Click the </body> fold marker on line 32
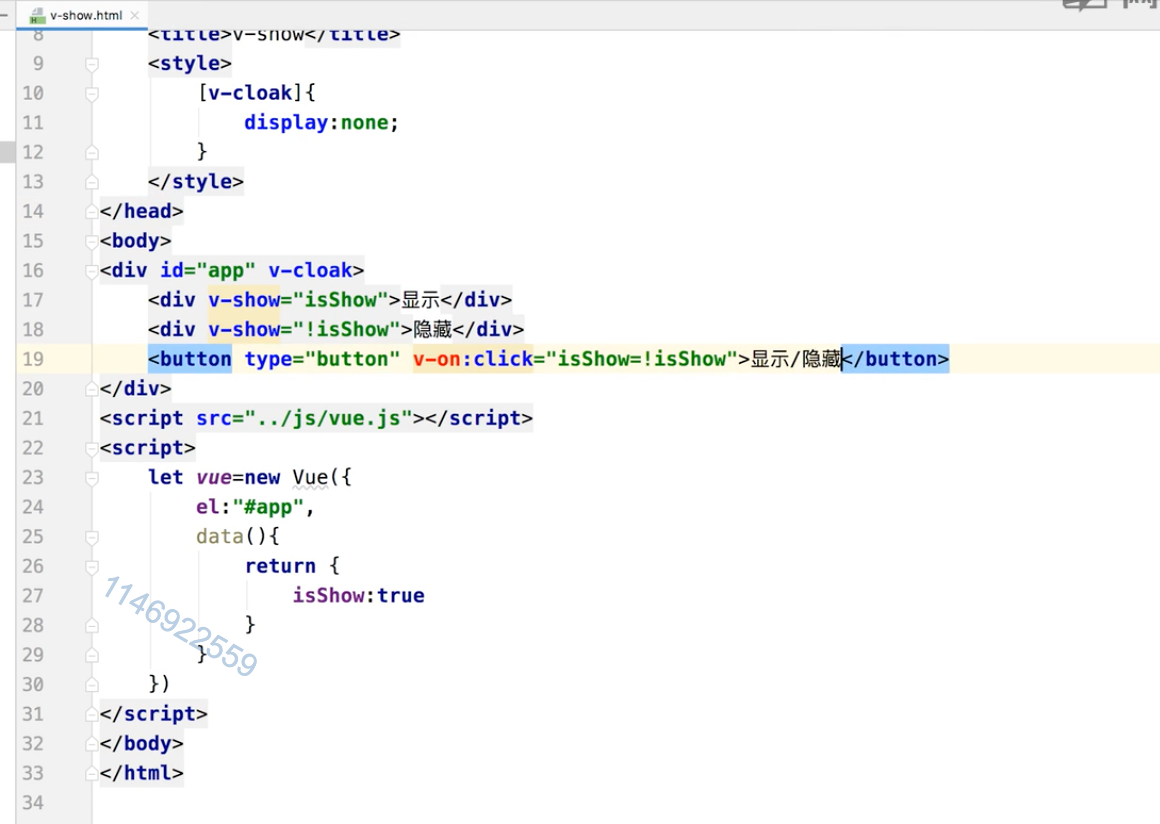 tap(92, 745)
